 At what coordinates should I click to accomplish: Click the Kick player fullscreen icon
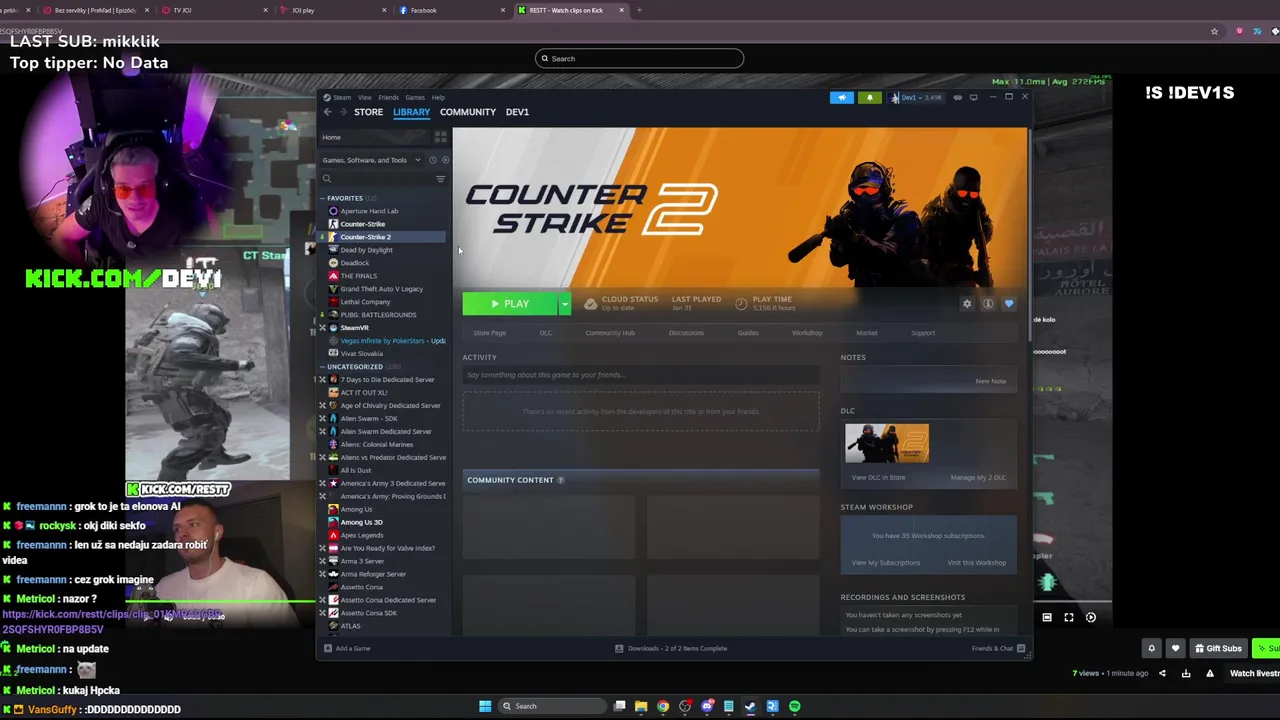pyautogui.click(x=1069, y=617)
